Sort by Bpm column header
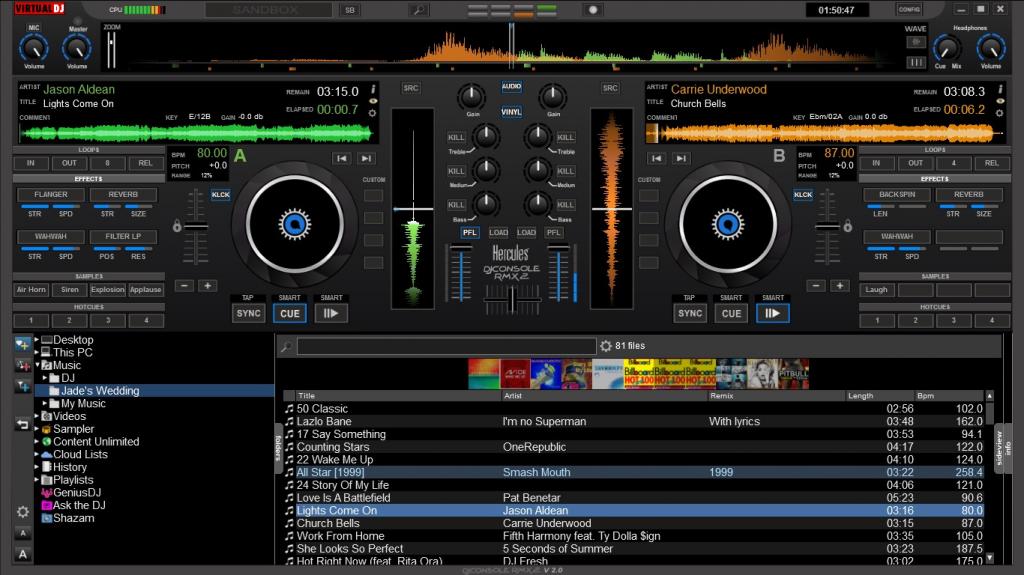The height and width of the screenshot is (575, 1024). (948, 396)
